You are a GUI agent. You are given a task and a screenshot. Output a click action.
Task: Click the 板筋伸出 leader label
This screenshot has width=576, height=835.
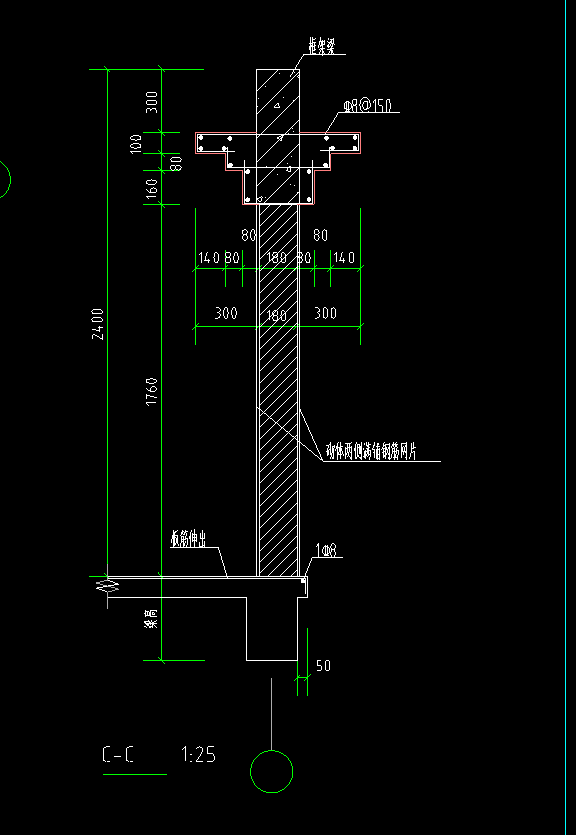(188, 539)
